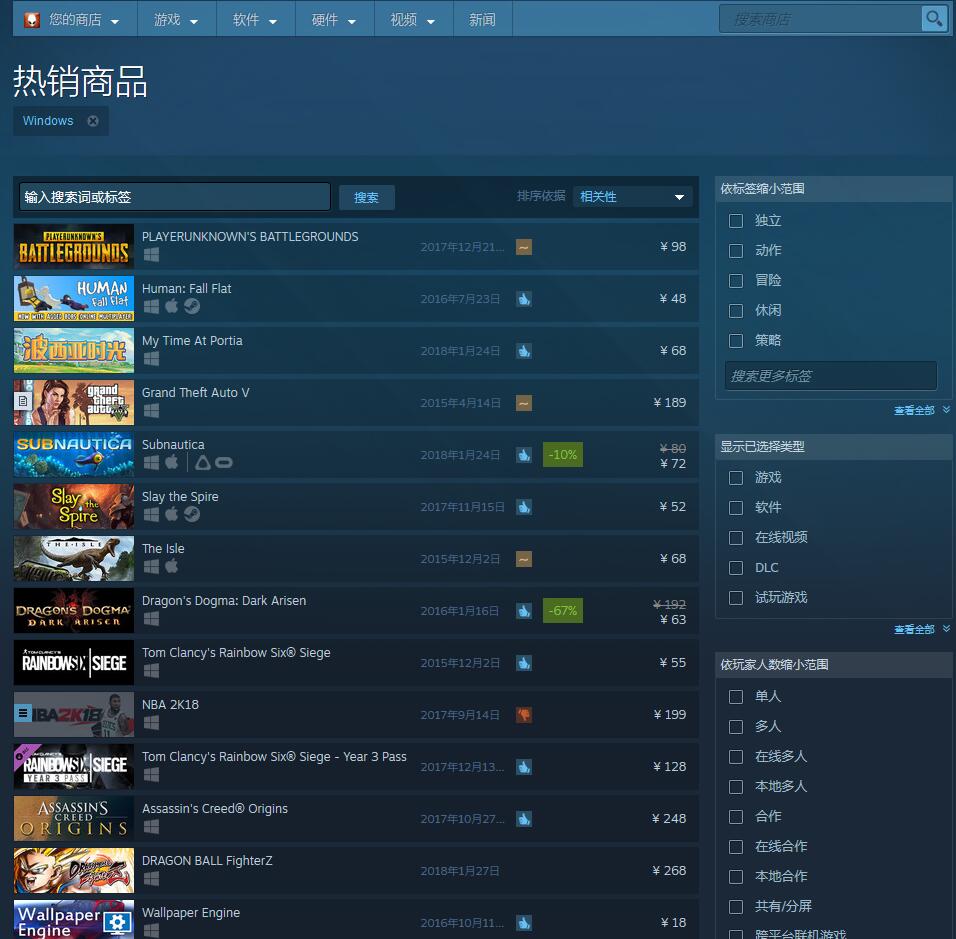Click the SteamOS icon under Human: Fall Flat
Viewport: 956px width, 939px height.
192,306
